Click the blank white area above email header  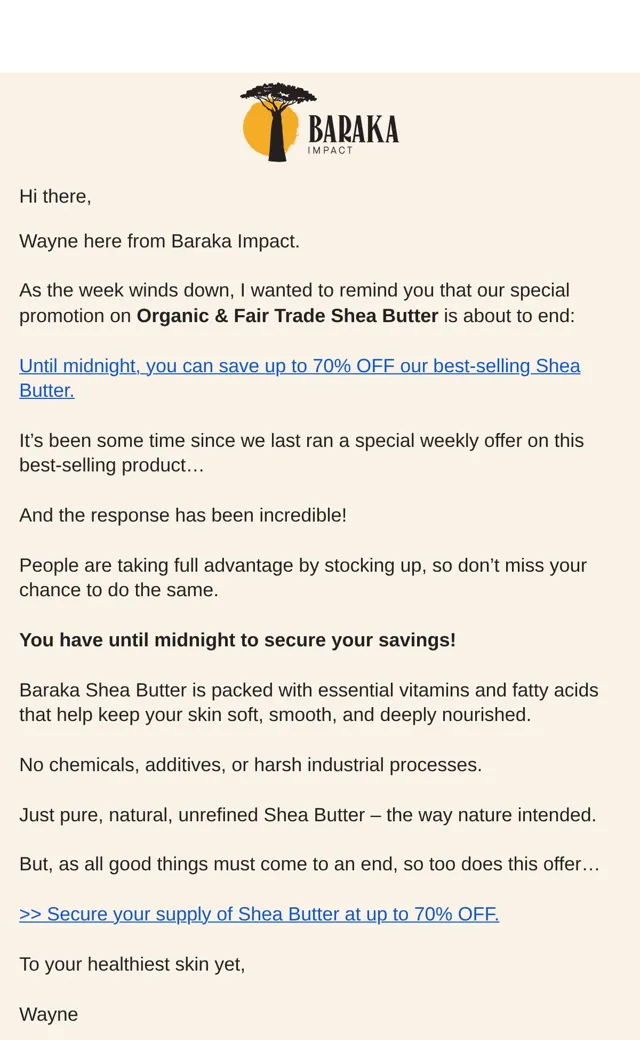[320, 36]
